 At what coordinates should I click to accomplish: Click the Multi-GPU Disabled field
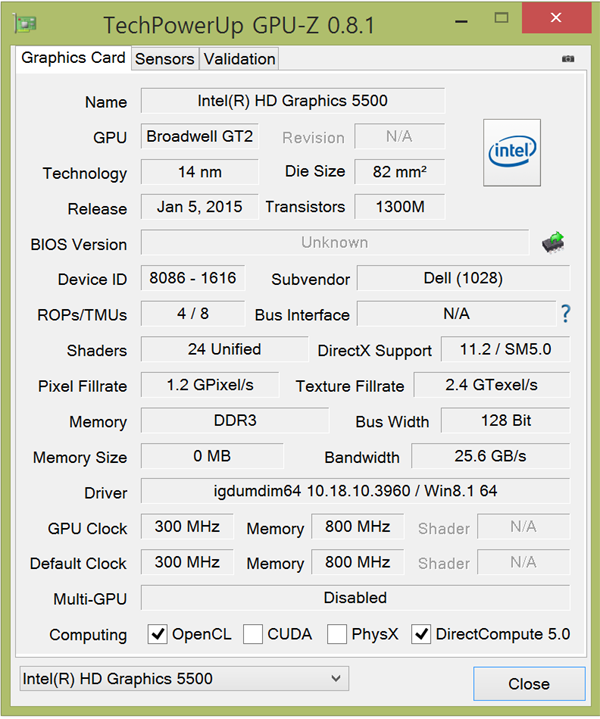point(356,597)
